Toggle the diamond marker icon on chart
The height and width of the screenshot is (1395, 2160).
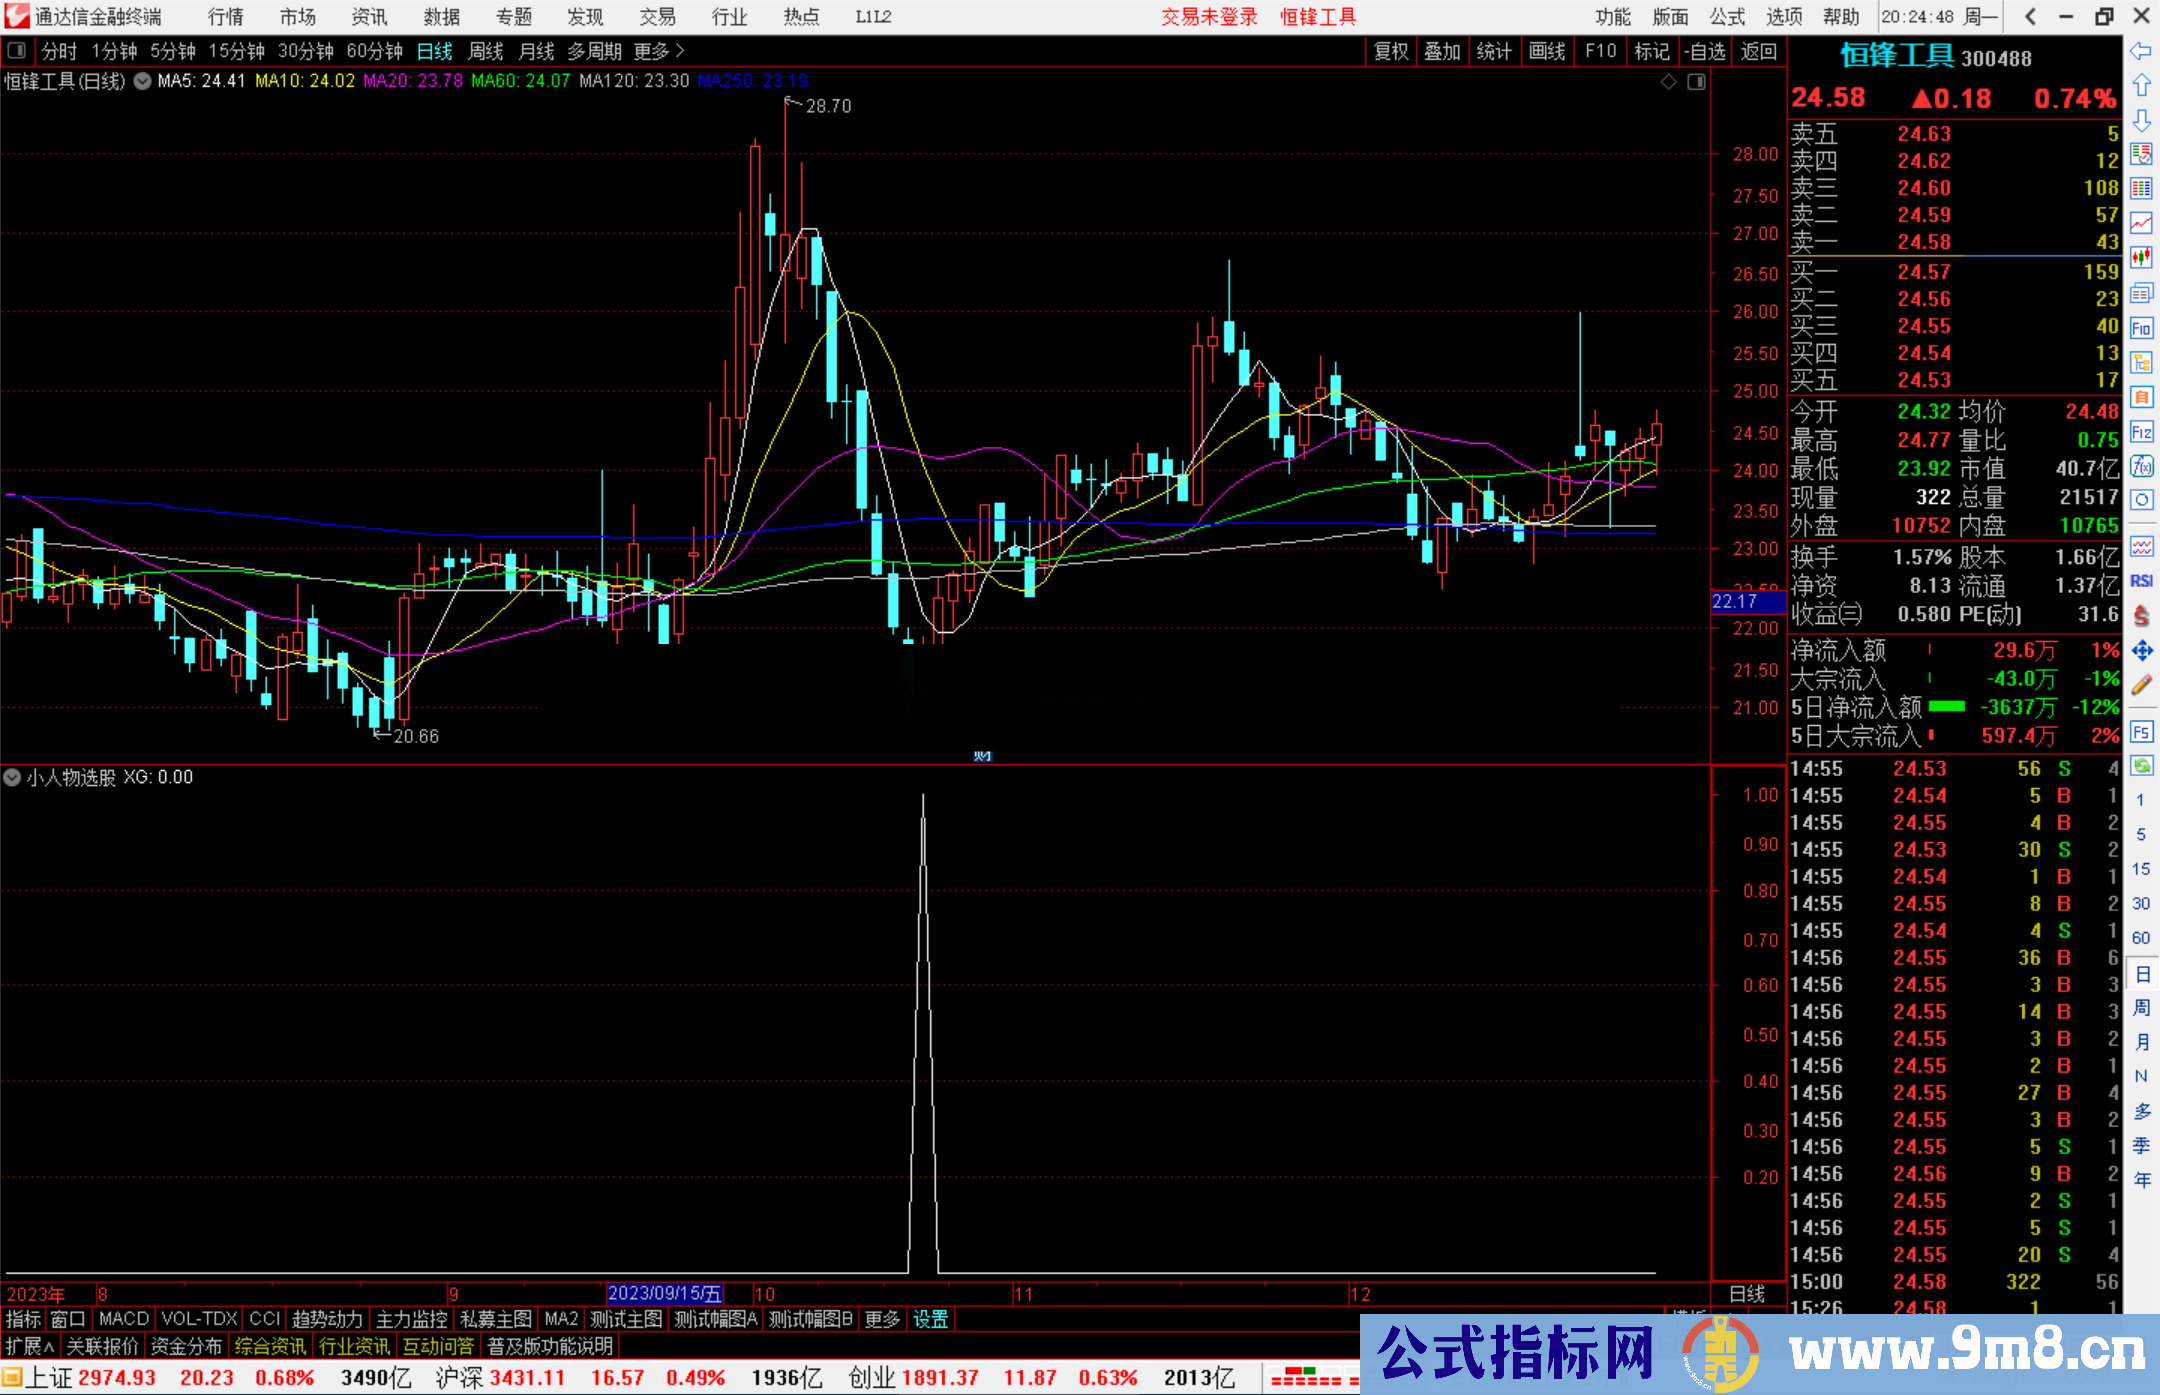coord(1668,82)
